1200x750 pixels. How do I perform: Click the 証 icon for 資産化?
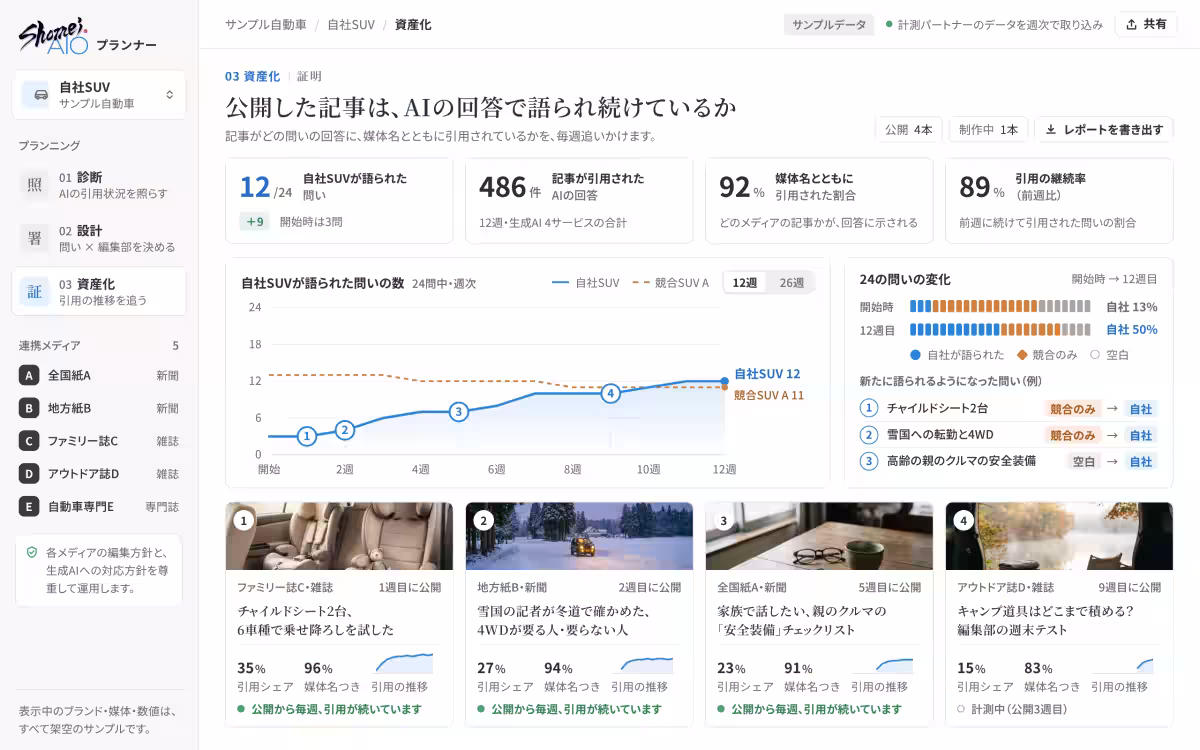tap(35, 292)
